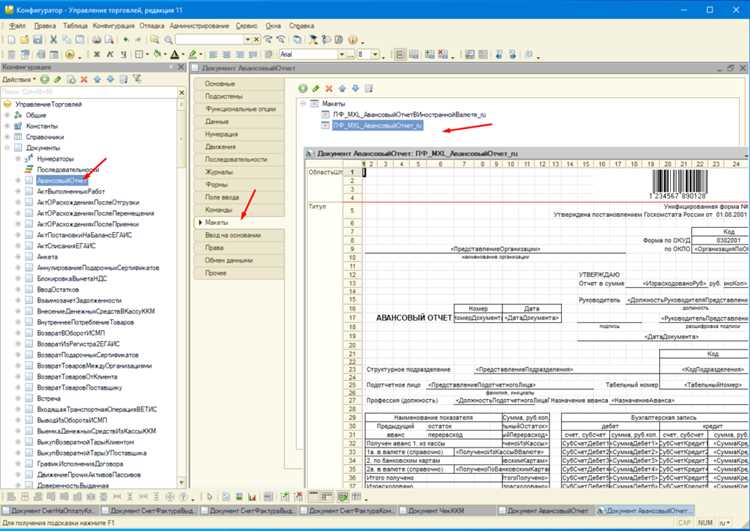Open the Действия dropdown in configuration panel
This screenshot has width=750, height=531.
pos(19,79)
